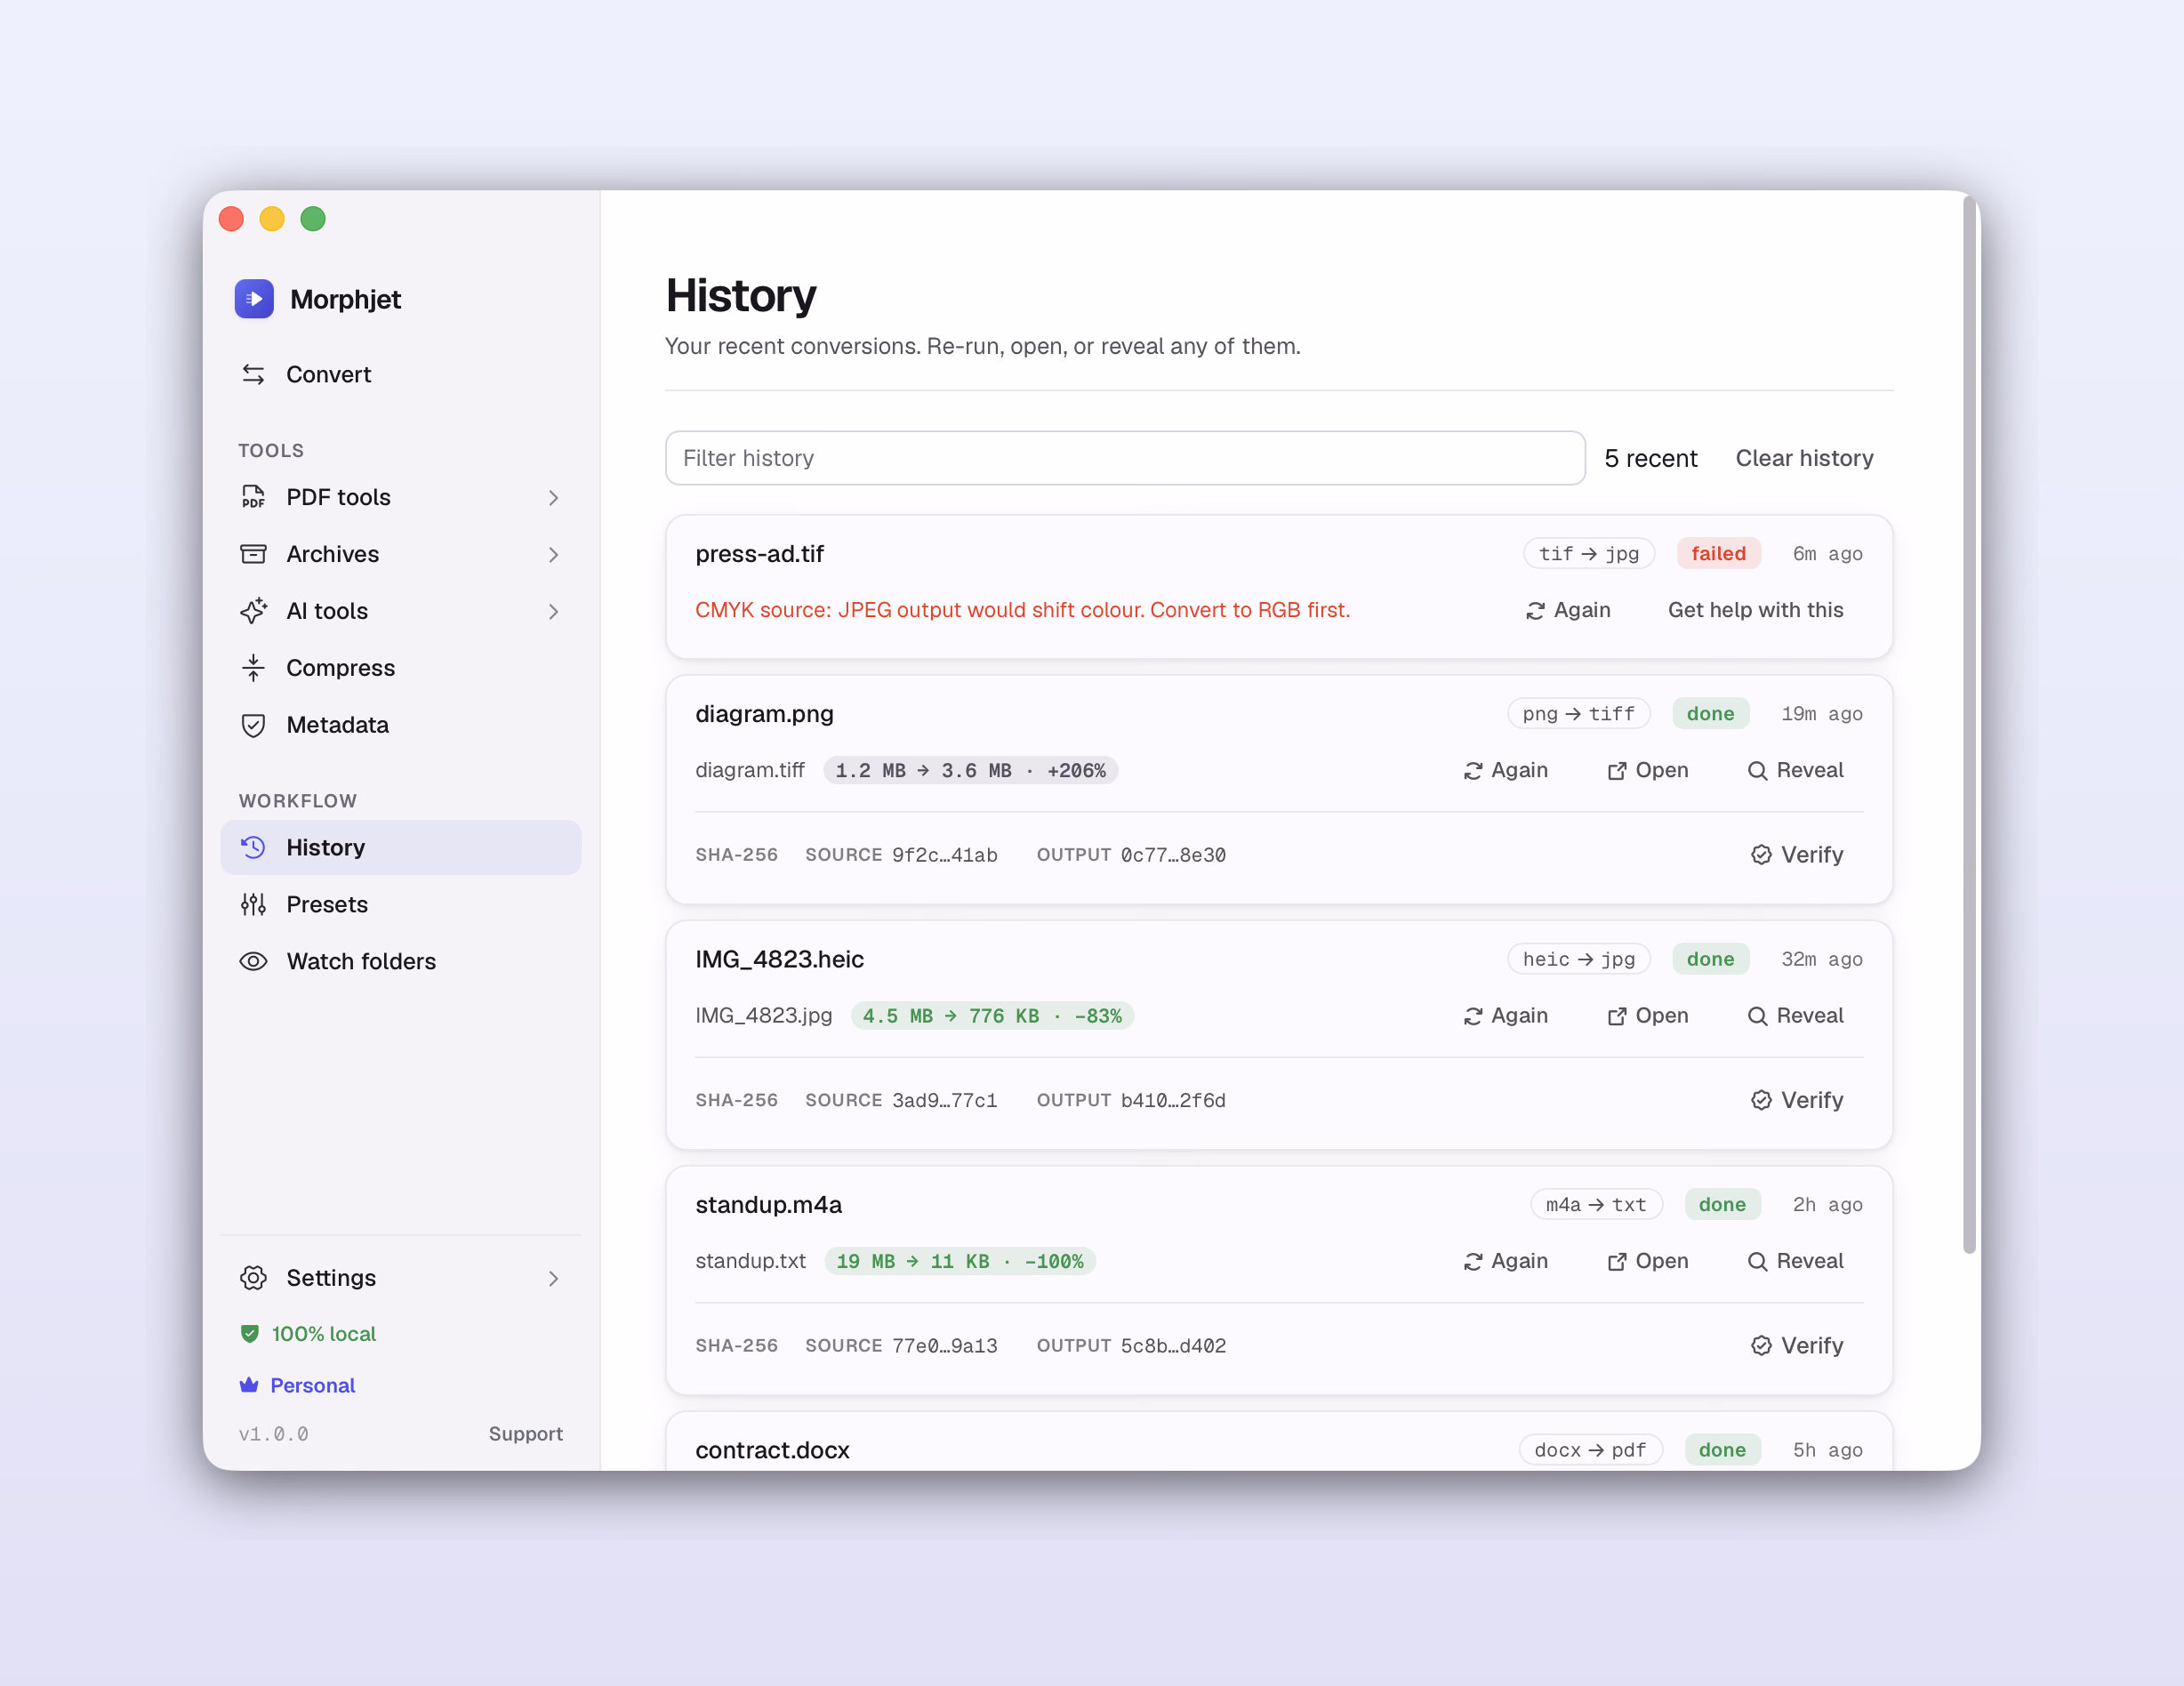2184x1686 pixels.
Task: Select History in the Workflow section
Action: [401, 848]
